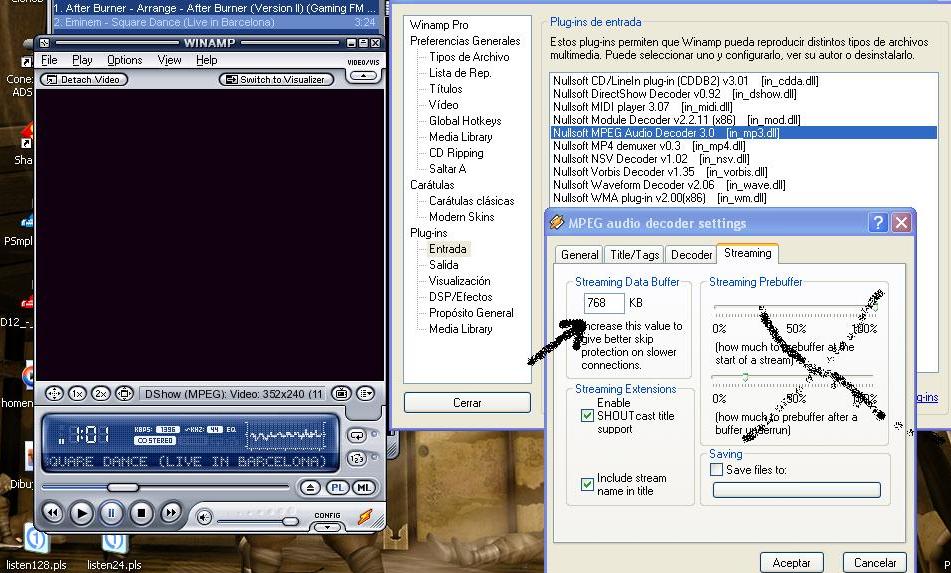Click the Eject/open file button
This screenshot has height=573, width=951.
[x=310, y=488]
